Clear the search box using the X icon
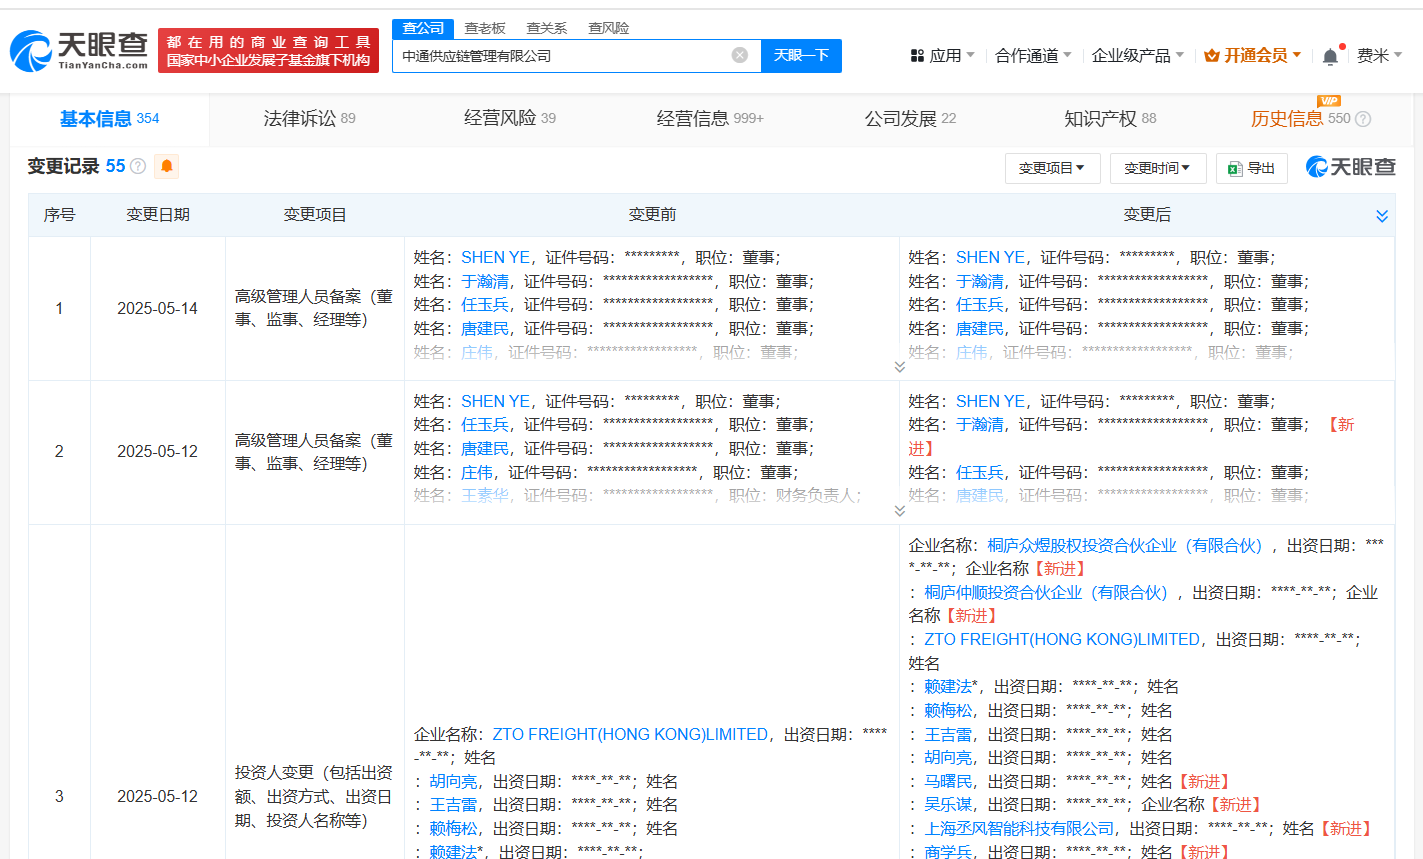The image size is (1423, 859). 738,55
